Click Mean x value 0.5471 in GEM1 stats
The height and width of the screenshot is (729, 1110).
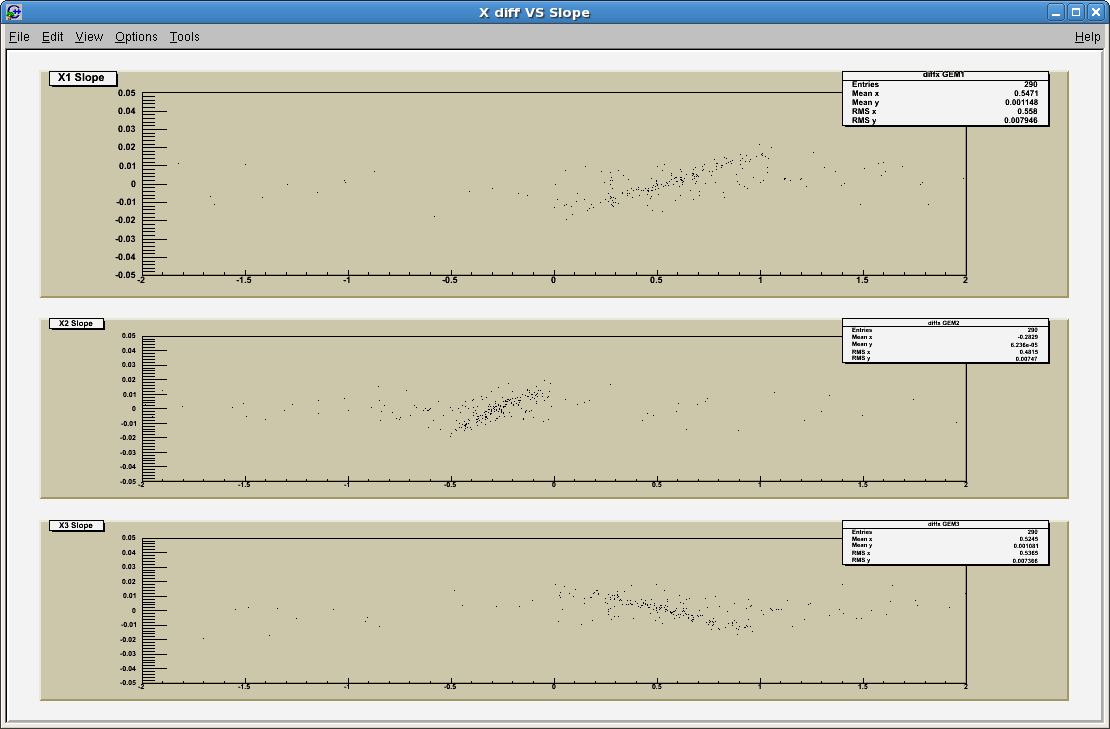pos(1026,93)
